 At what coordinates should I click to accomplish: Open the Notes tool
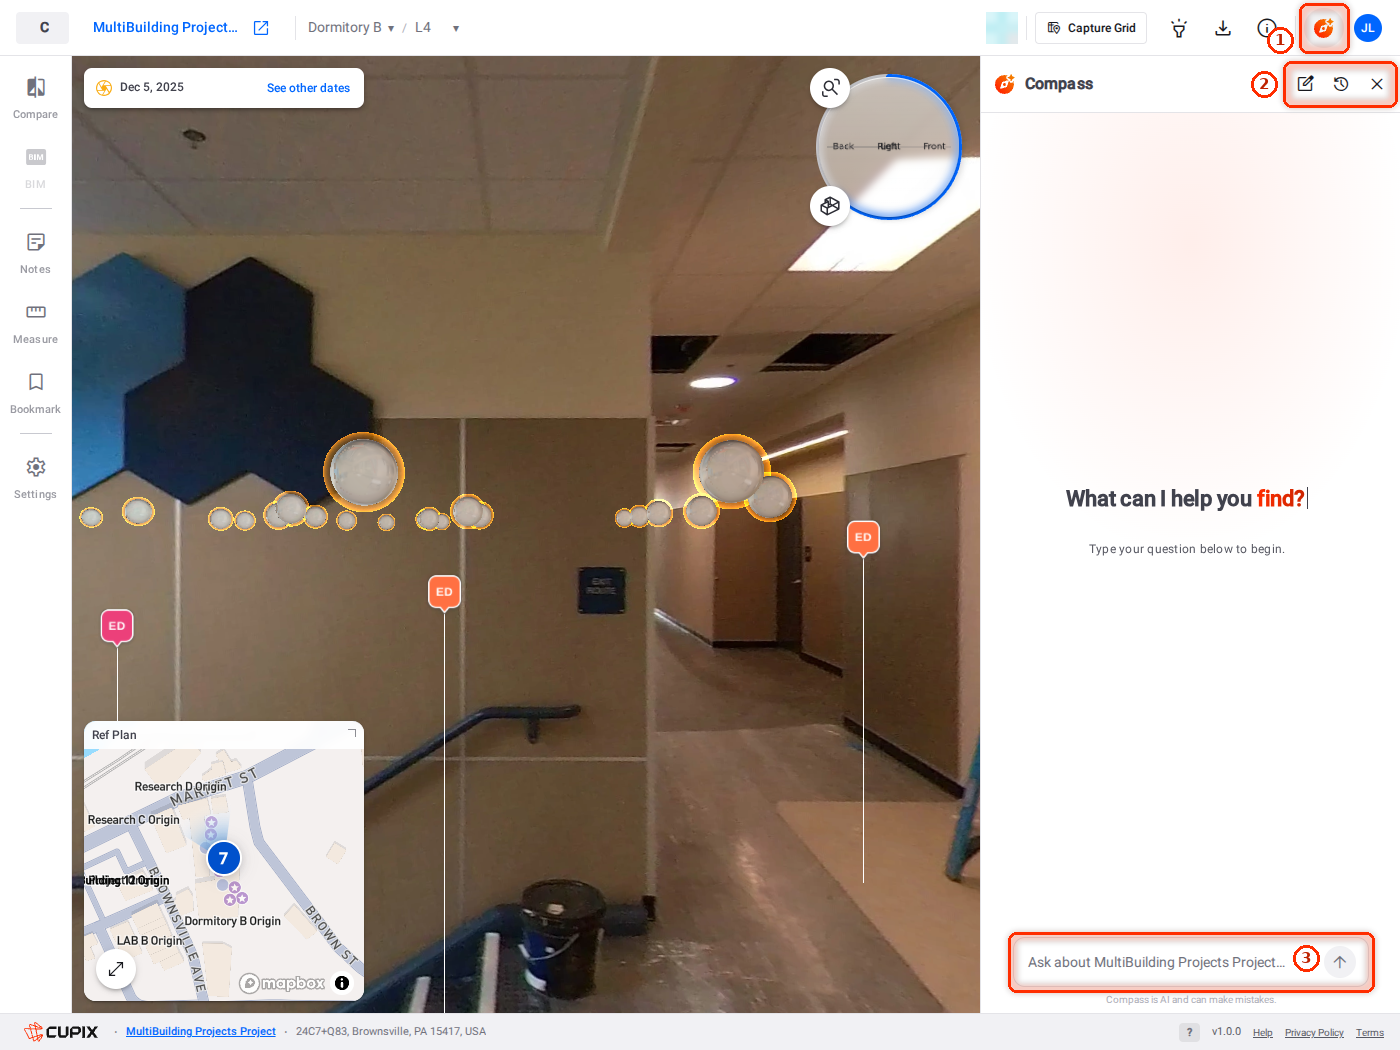tap(35, 253)
